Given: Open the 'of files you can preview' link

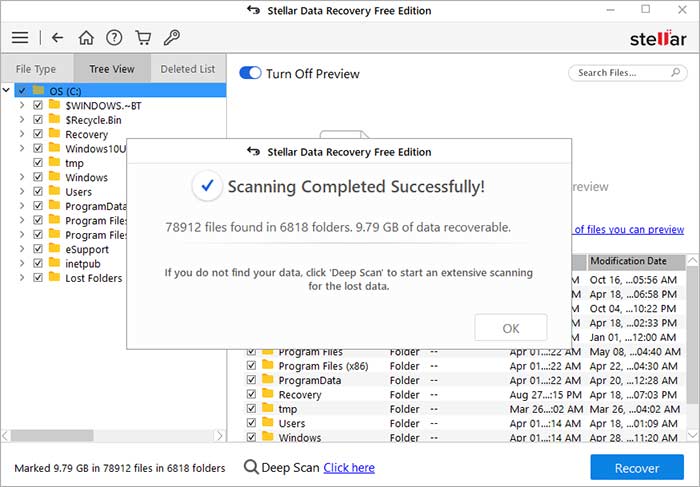Looking at the screenshot, I should 629,229.
